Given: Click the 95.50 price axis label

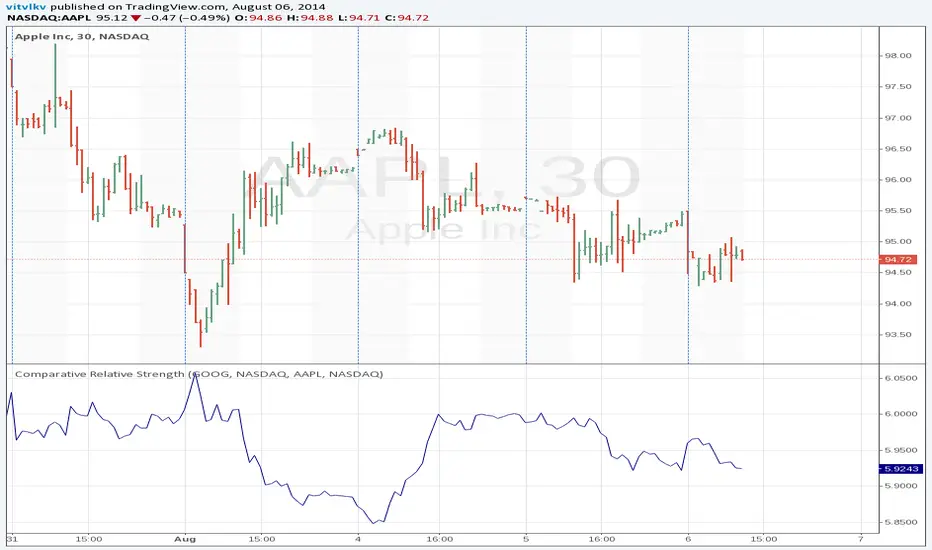Looking at the screenshot, I should 898,210.
